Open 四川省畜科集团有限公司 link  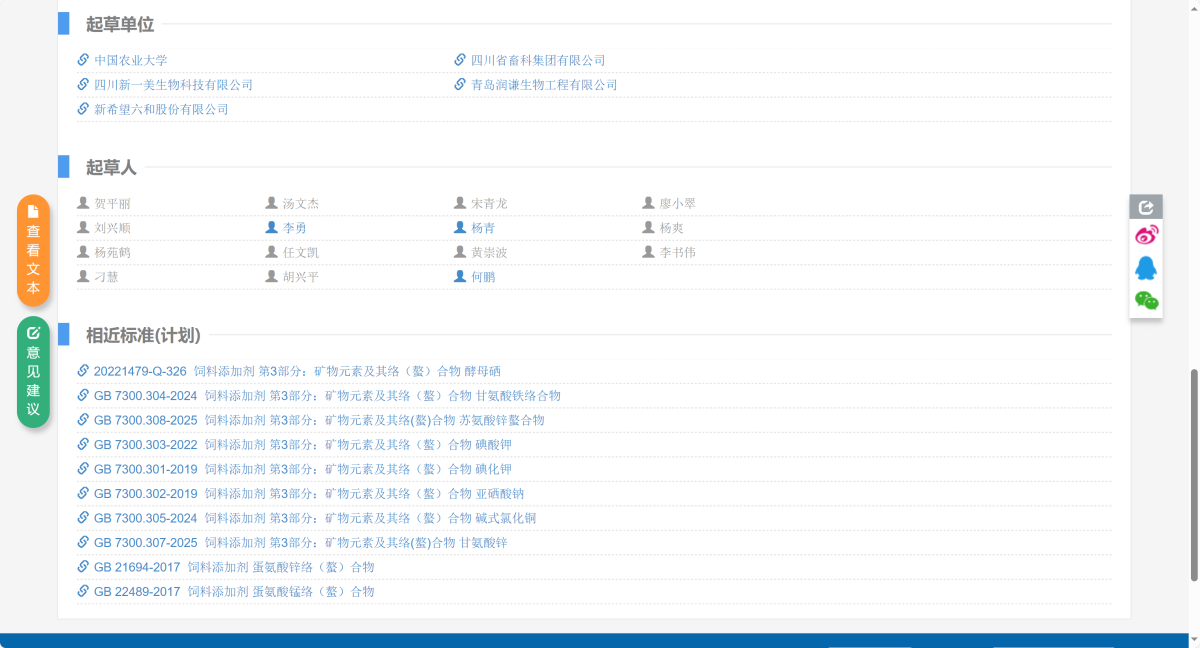click(x=538, y=60)
